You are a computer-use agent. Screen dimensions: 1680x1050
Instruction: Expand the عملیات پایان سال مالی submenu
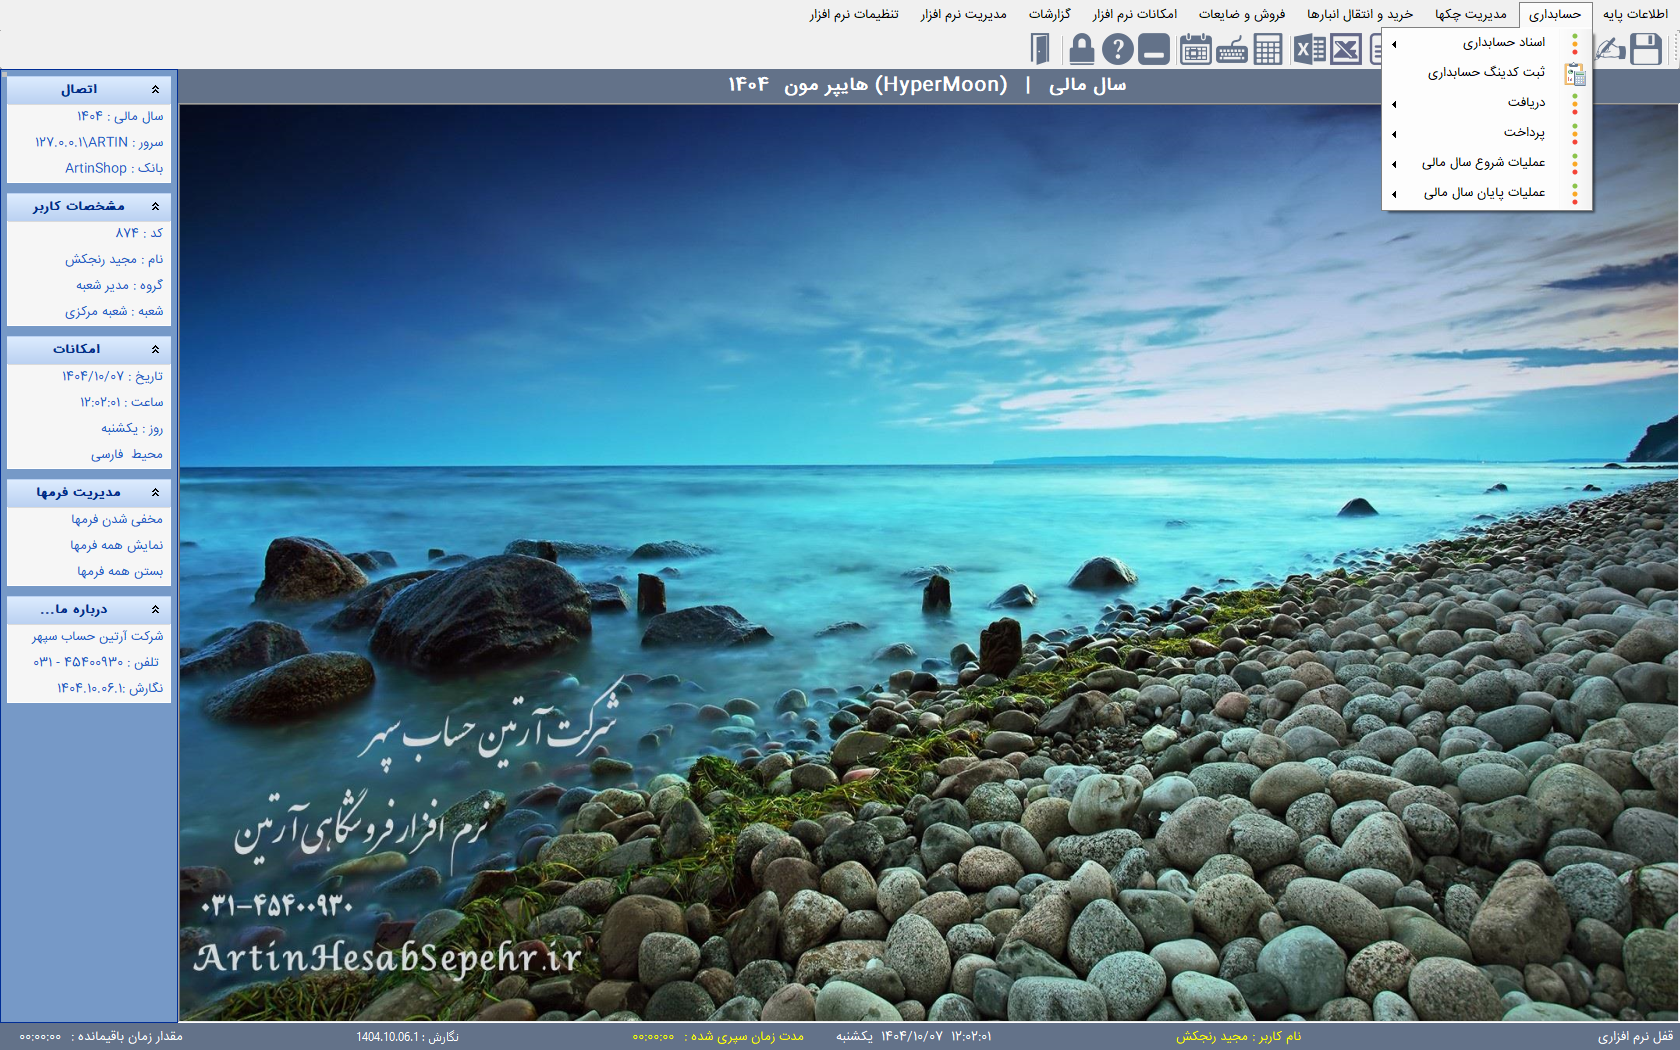point(1484,192)
